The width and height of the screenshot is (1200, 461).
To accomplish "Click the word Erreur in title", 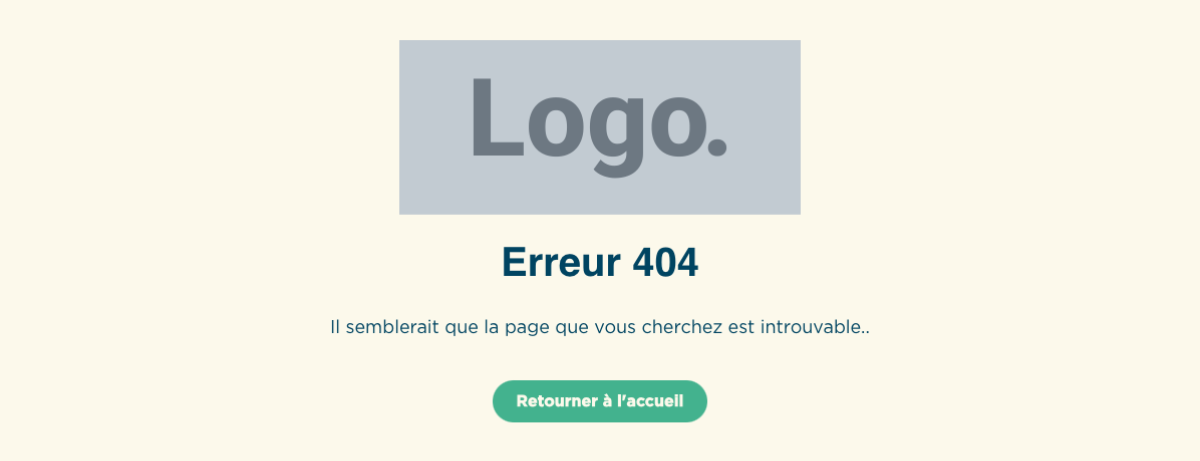I will [x=562, y=263].
